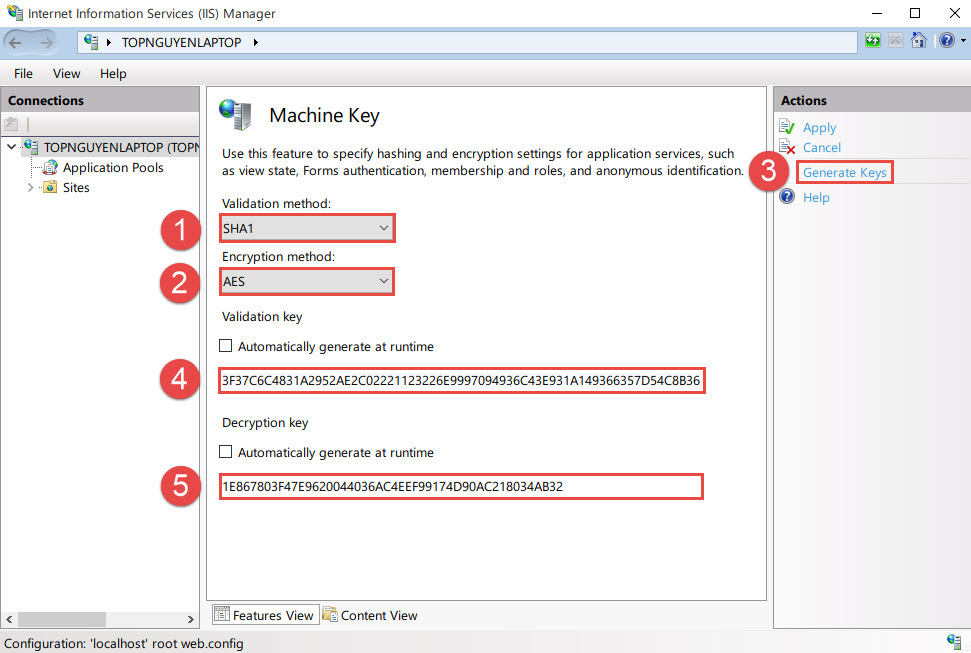The width and height of the screenshot is (971, 653).
Task: Click TOPNGUYENLAPTOP server node icon in tree
Action: point(31,147)
